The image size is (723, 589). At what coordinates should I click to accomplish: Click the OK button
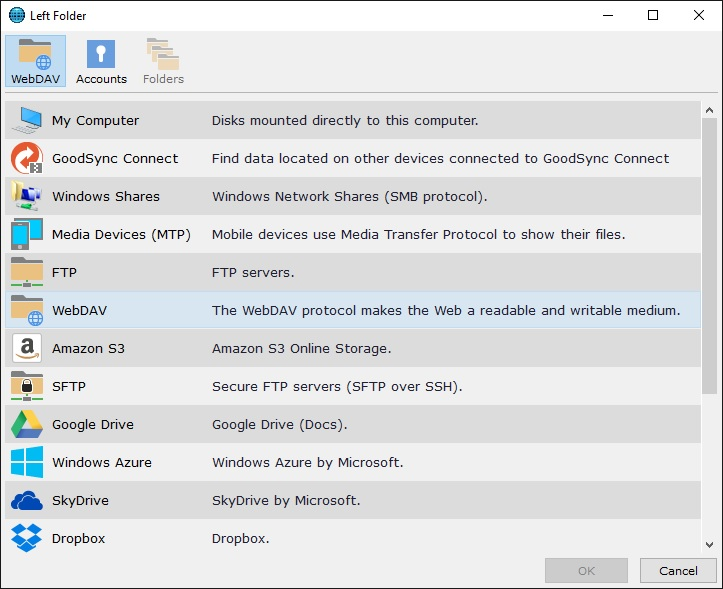coord(586,571)
